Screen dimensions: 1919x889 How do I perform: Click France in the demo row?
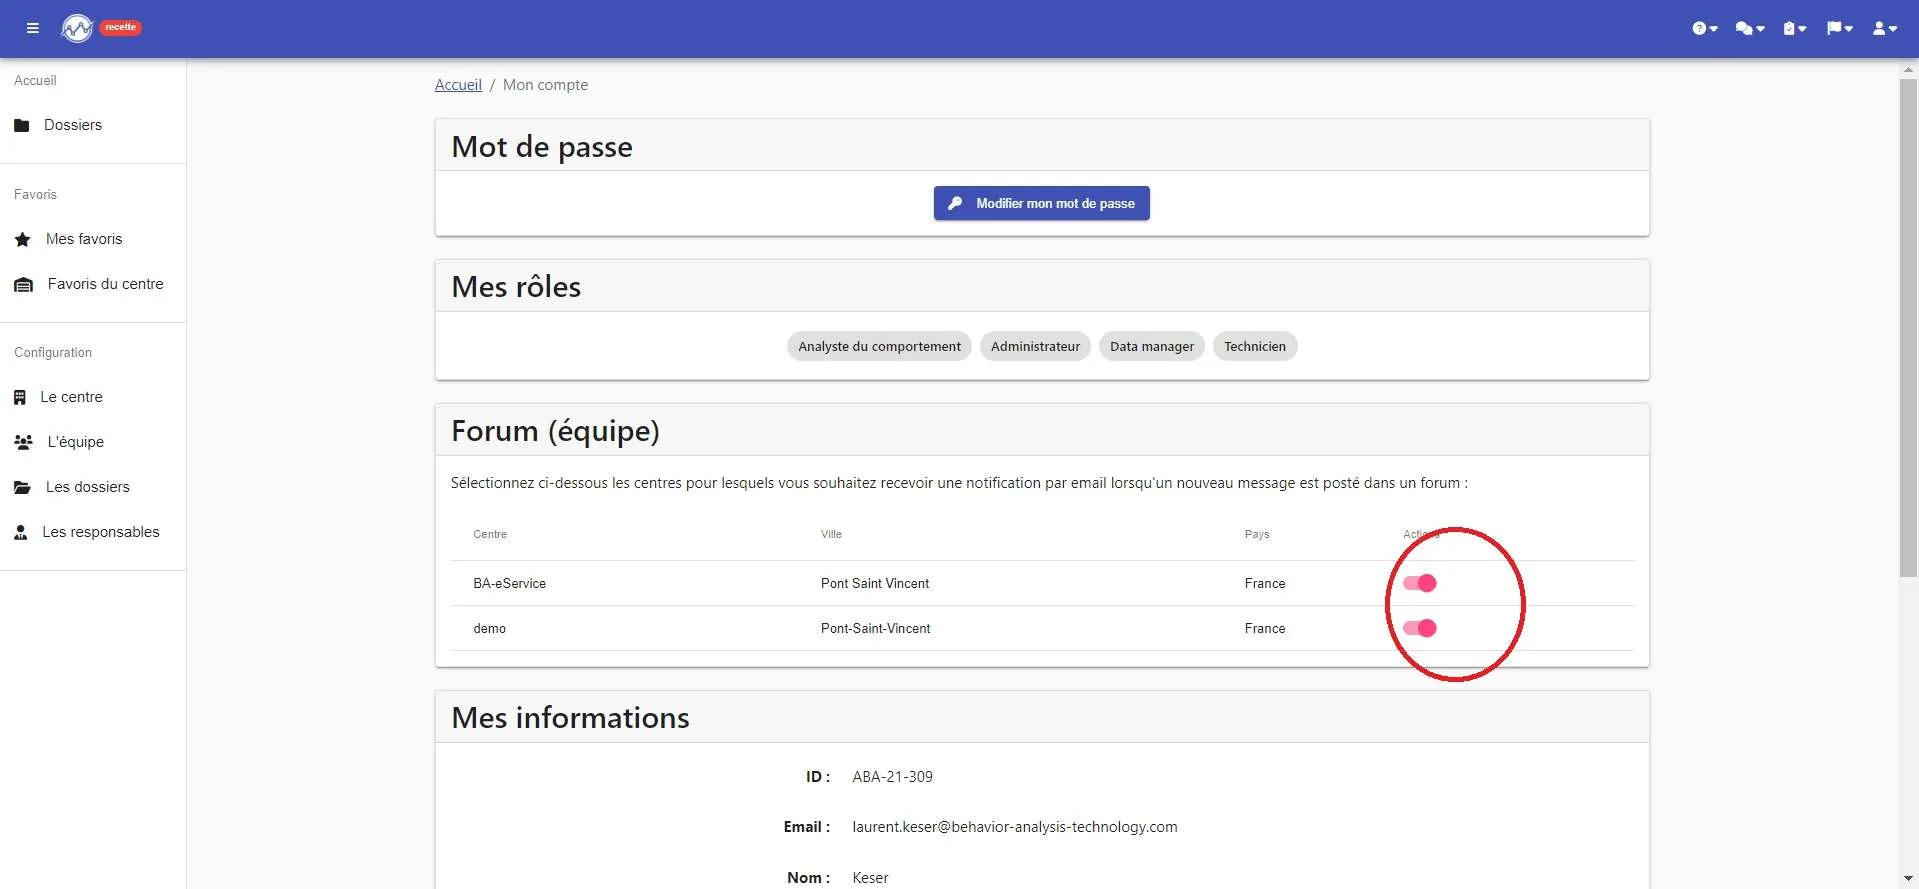[x=1265, y=628]
